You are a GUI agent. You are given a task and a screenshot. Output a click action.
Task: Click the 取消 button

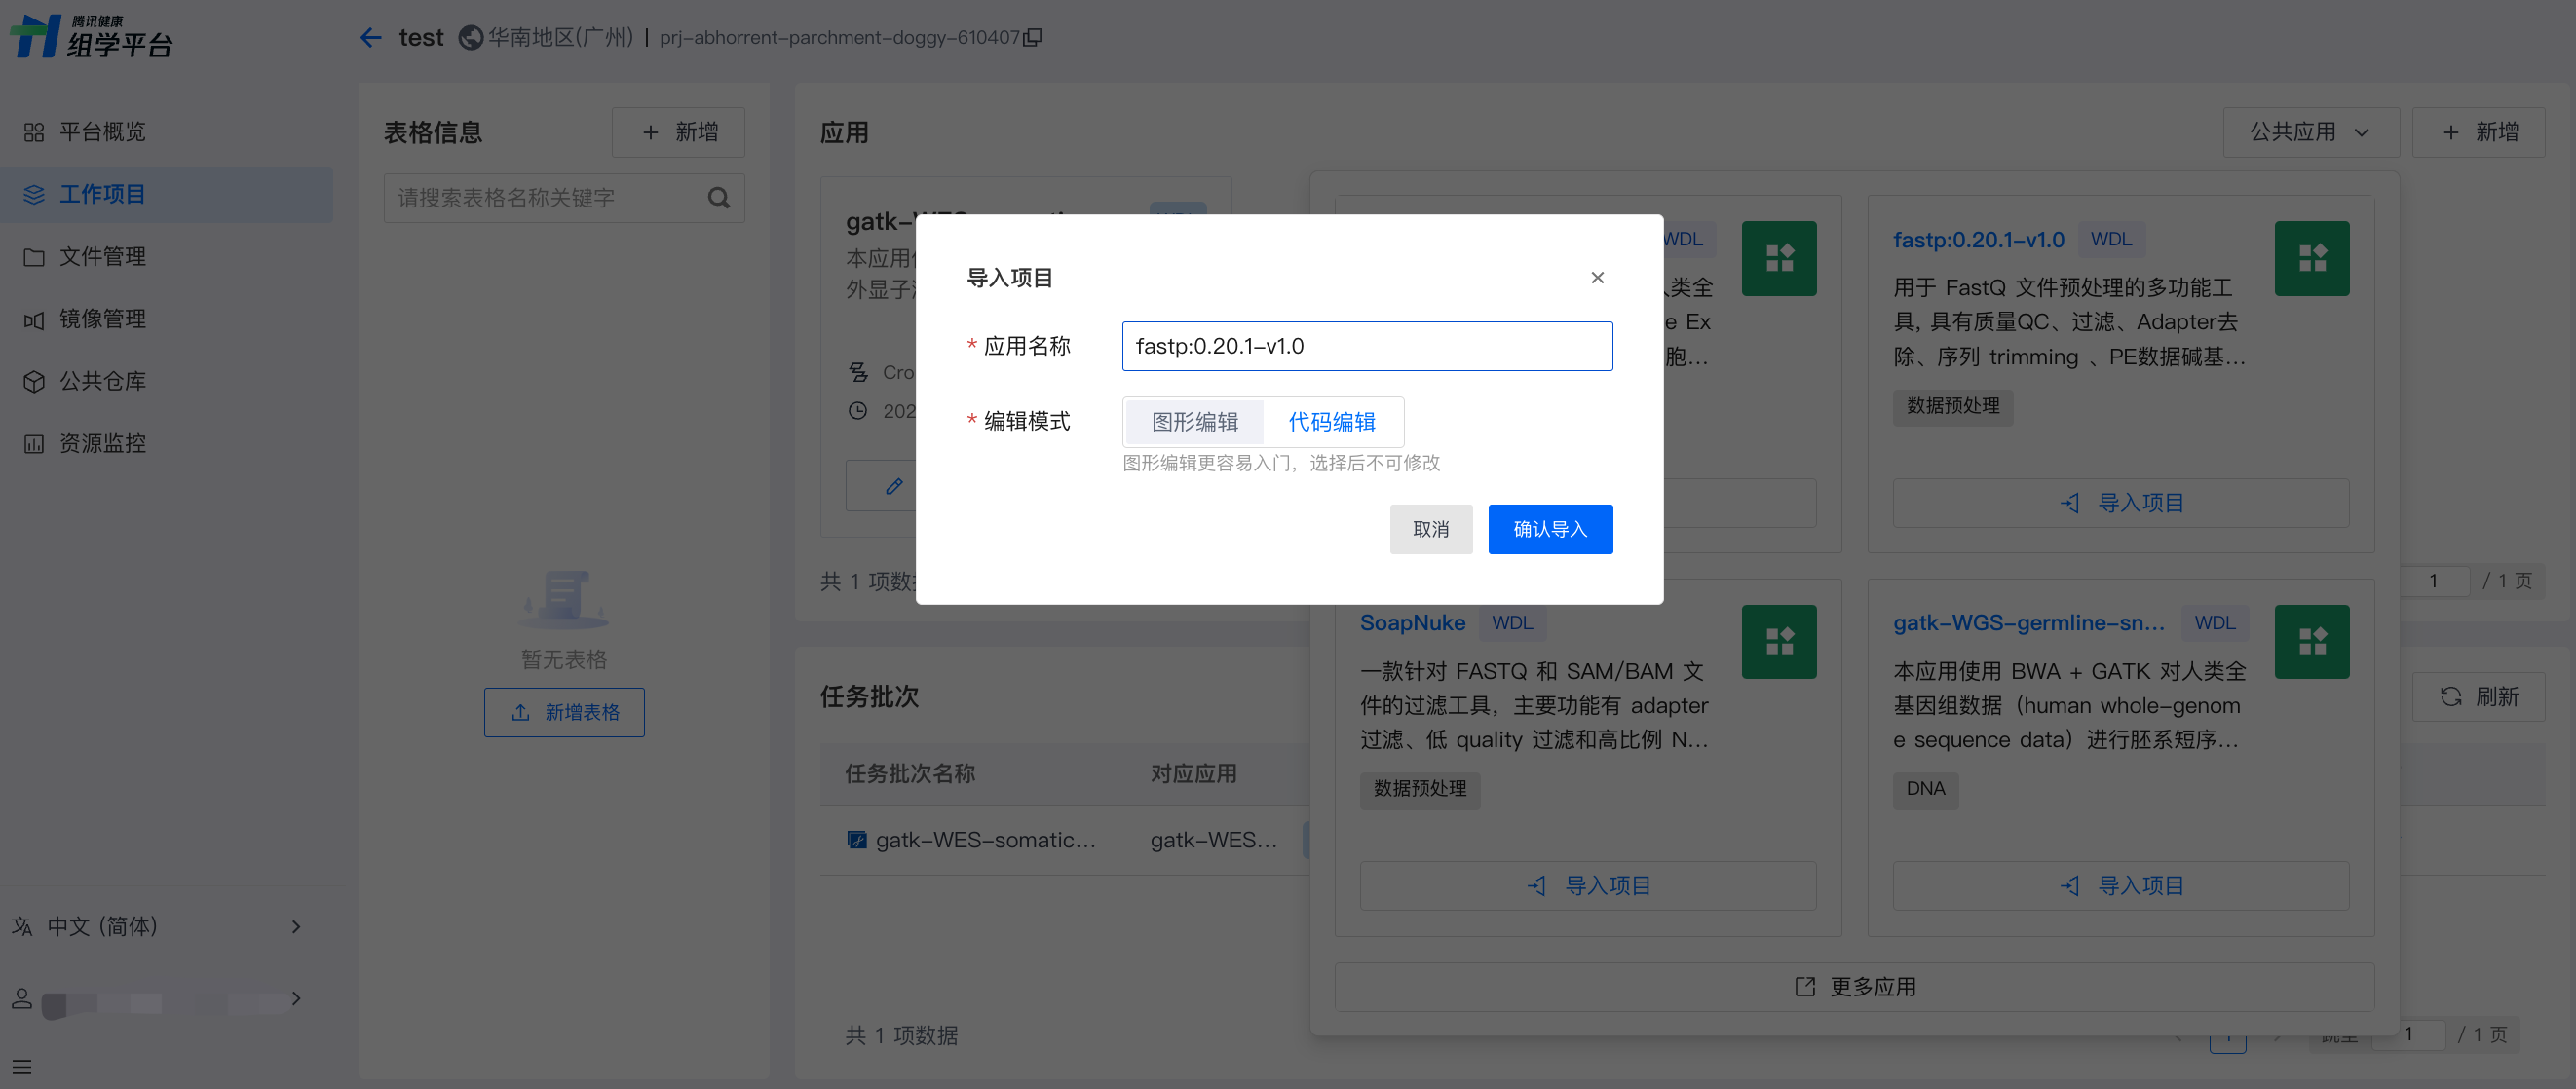point(1430,529)
